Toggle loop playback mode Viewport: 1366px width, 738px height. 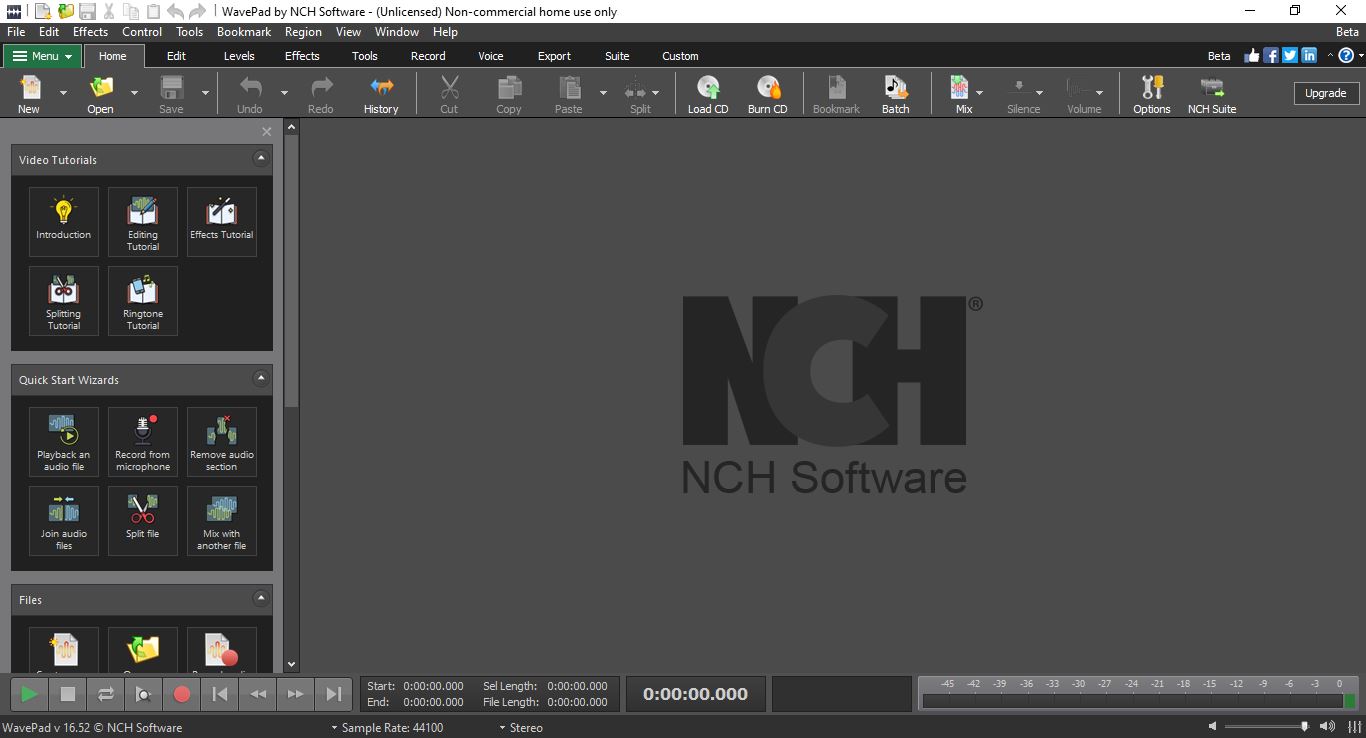(x=105, y=693)
